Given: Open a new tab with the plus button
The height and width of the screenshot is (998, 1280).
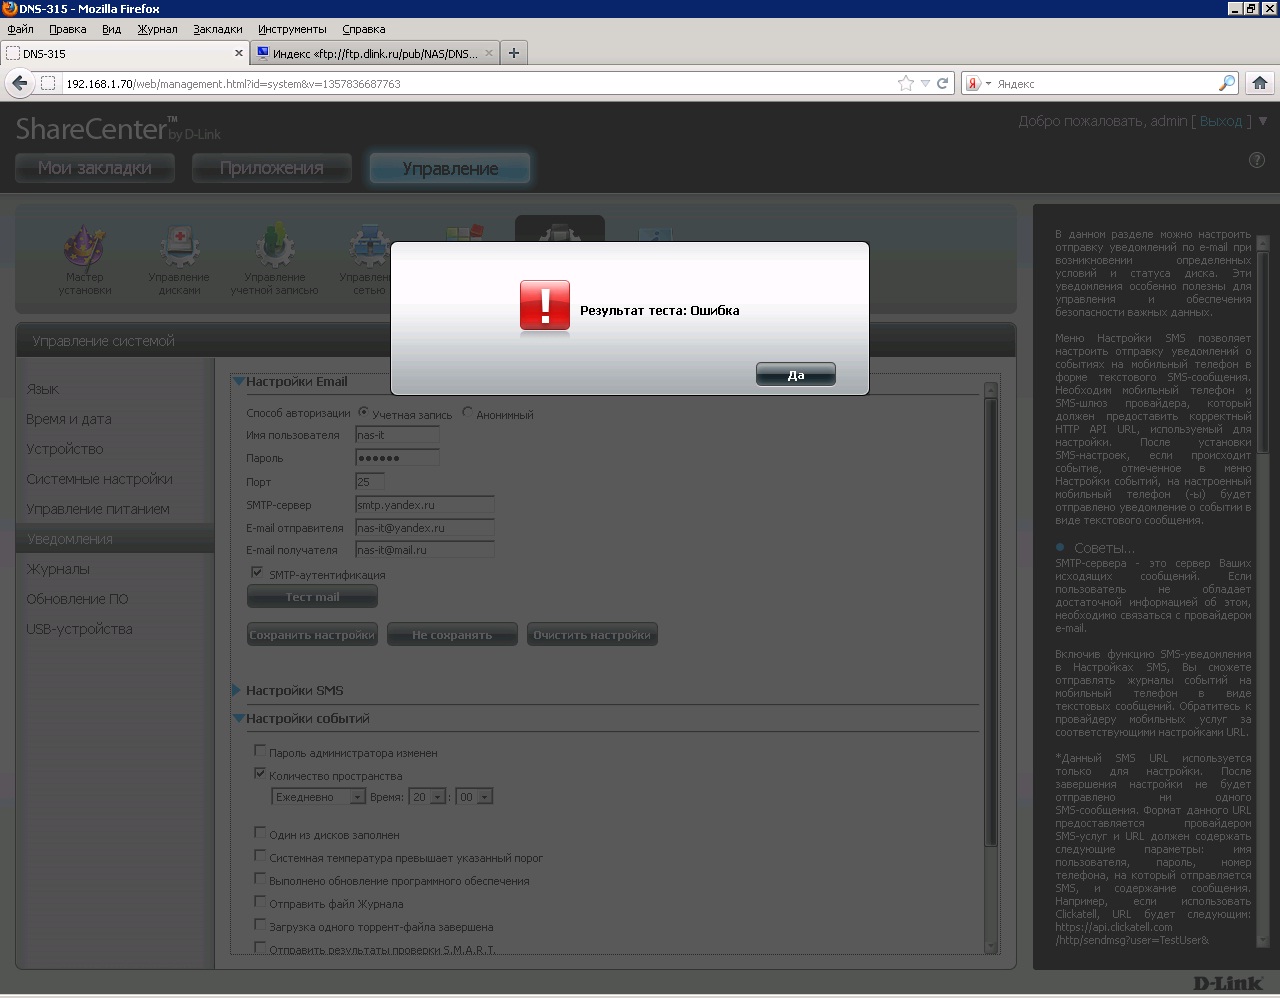Looking at the screenshot, I should (x=514, y=53).
